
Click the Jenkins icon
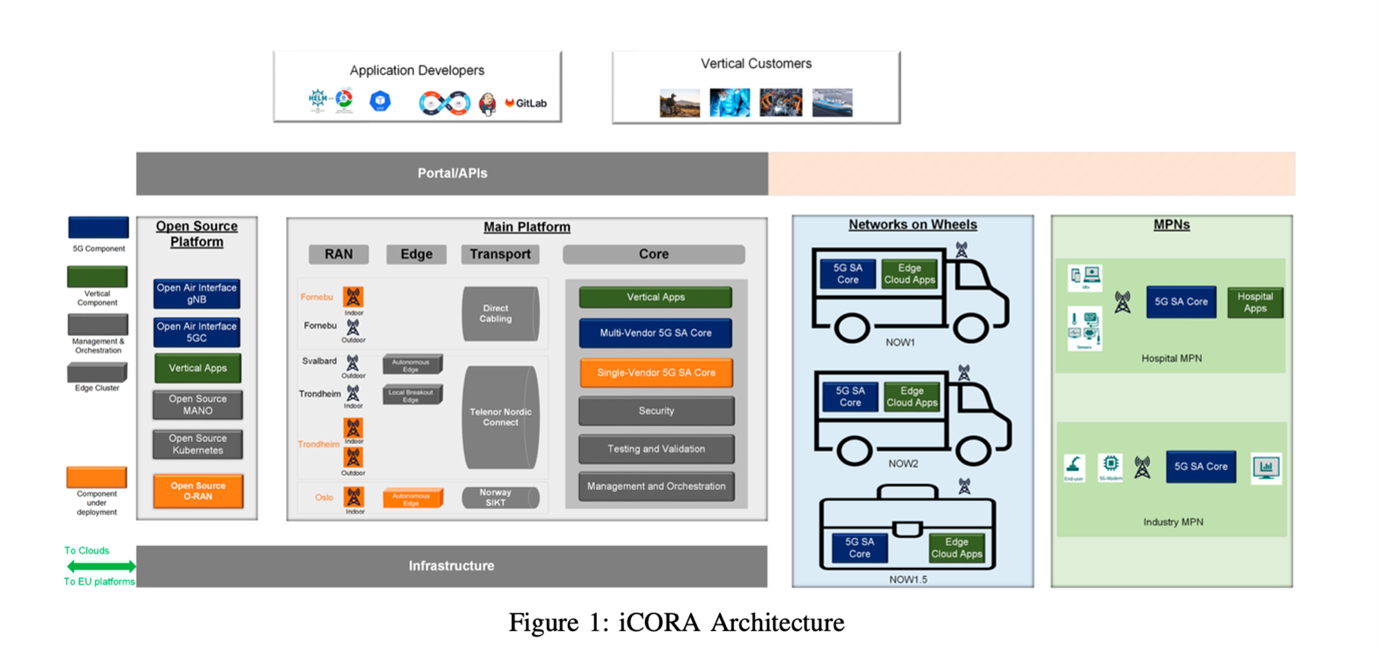click(x=487, y=103)
